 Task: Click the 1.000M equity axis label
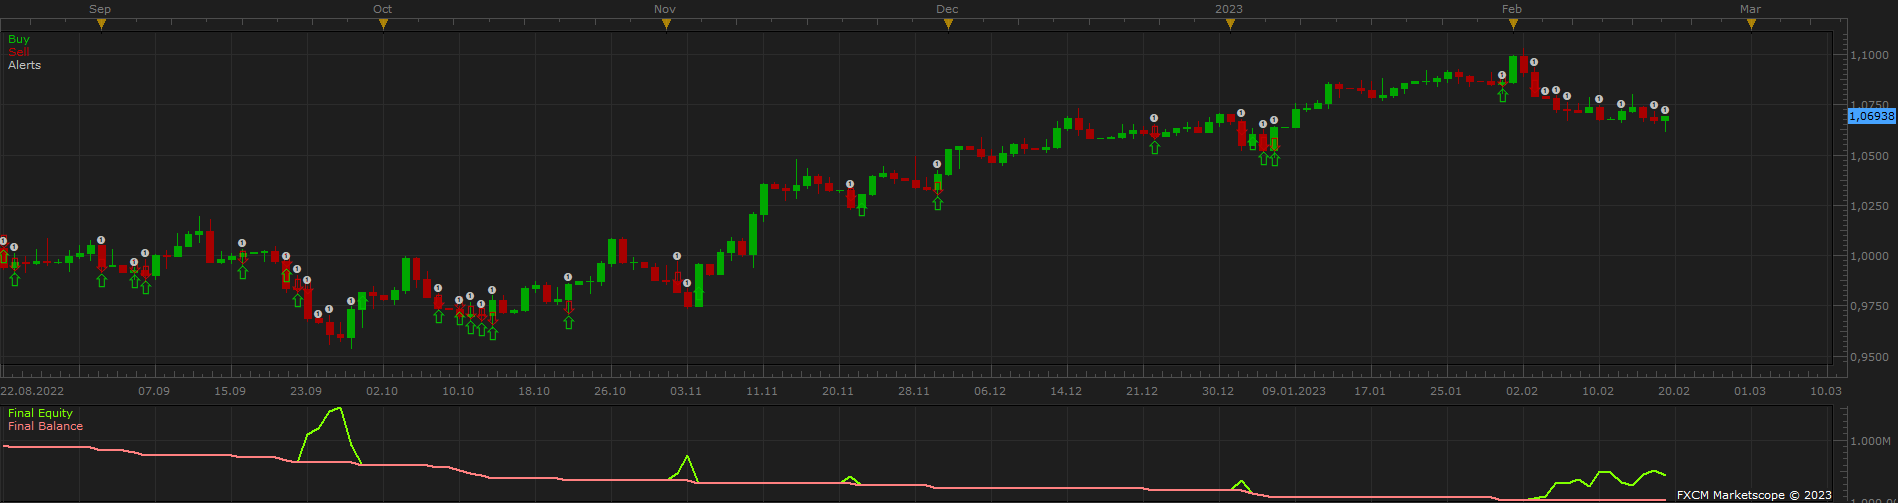coord(1870,441)
